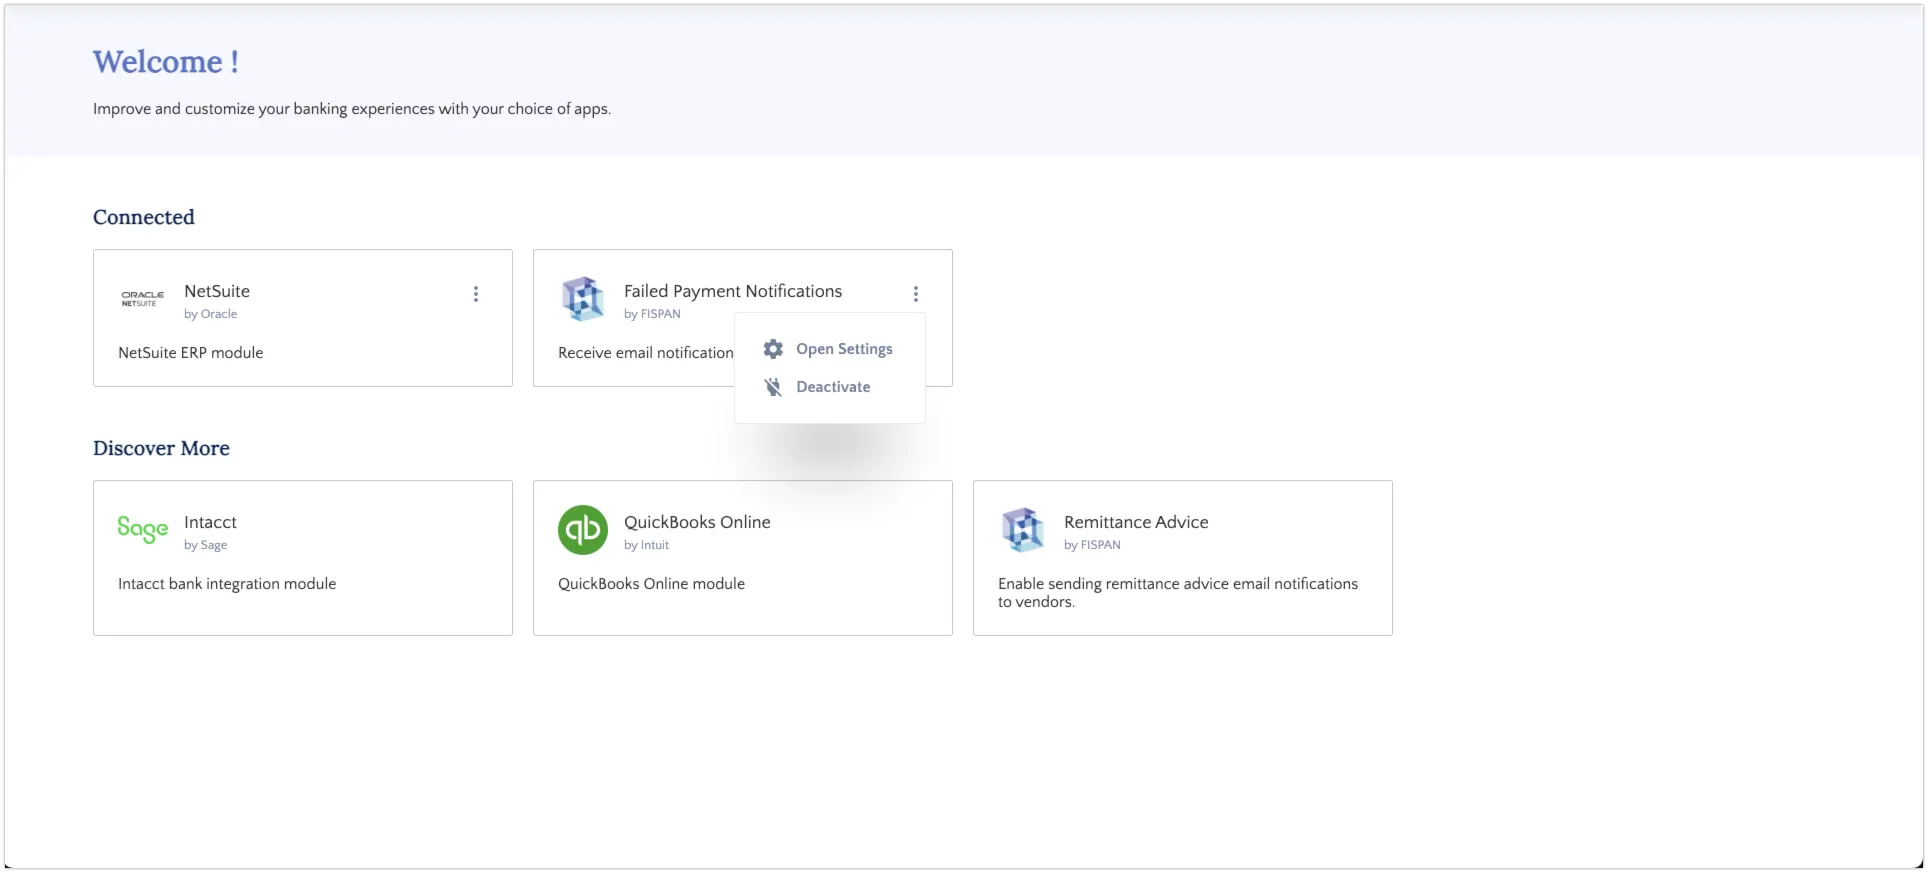This screenshot has height=873, width=1928.
Task: Open the Remittance Advice app title
Action: point(1136,522)
